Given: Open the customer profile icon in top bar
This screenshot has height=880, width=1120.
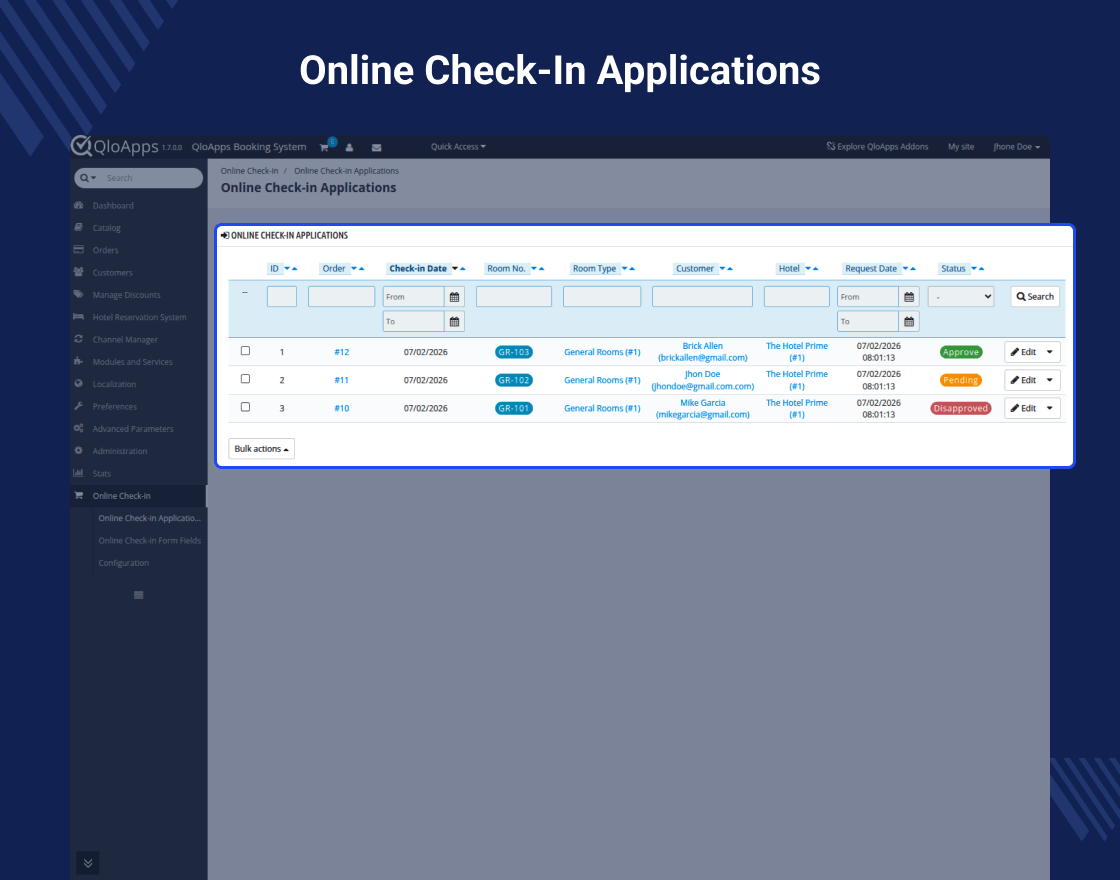Looking at the screenshot, I should 349,147.
